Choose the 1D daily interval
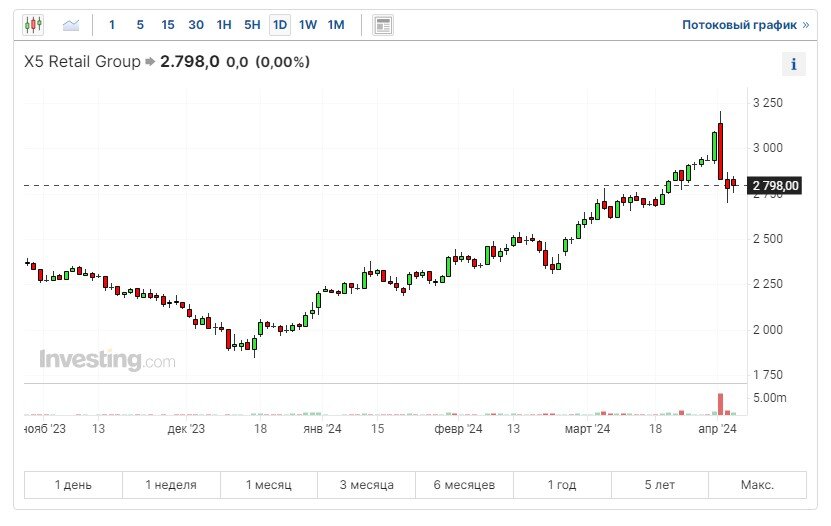This screenshot has height=526, width=831. point(280,25)
